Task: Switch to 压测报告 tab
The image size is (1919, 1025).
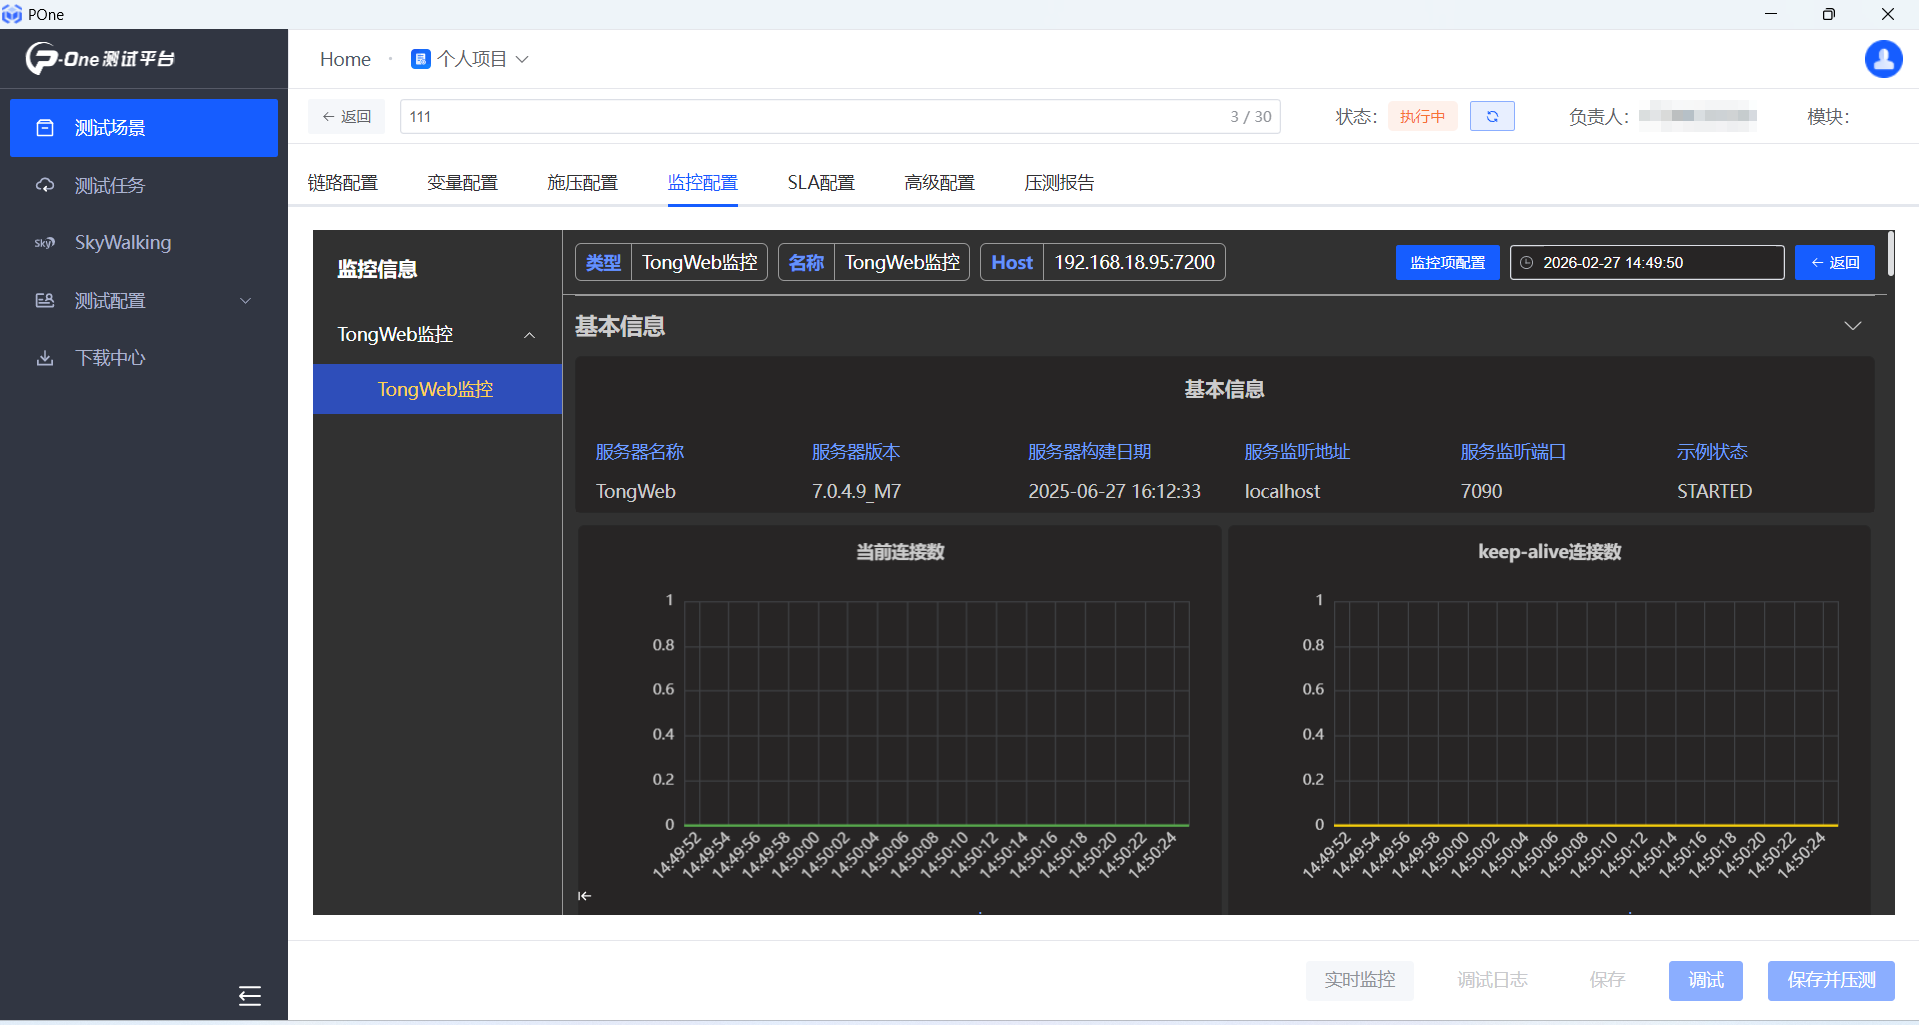Action: coord(1059,183)
